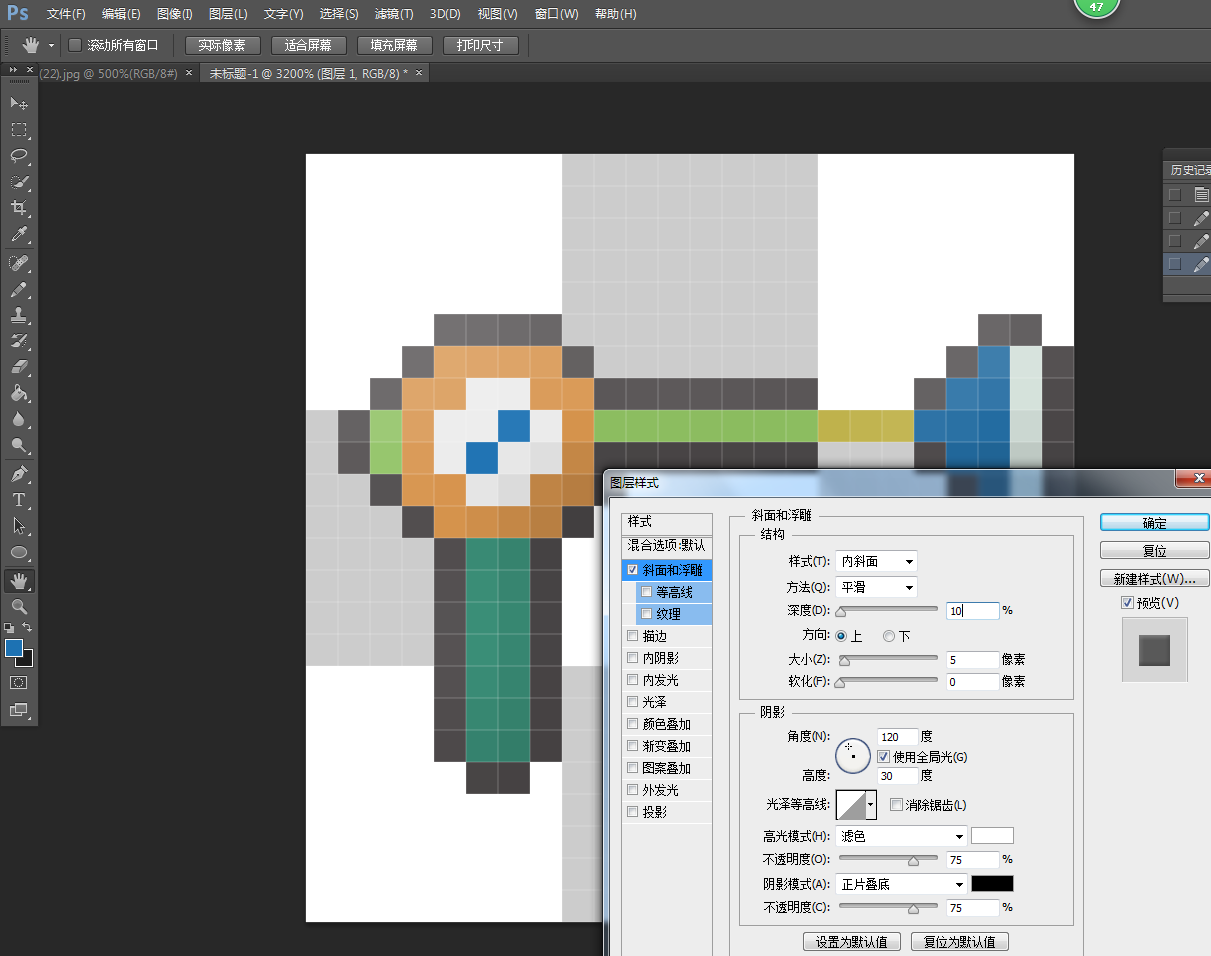
Task: Select the Lasso tool
Action: (x=19, y=155)
